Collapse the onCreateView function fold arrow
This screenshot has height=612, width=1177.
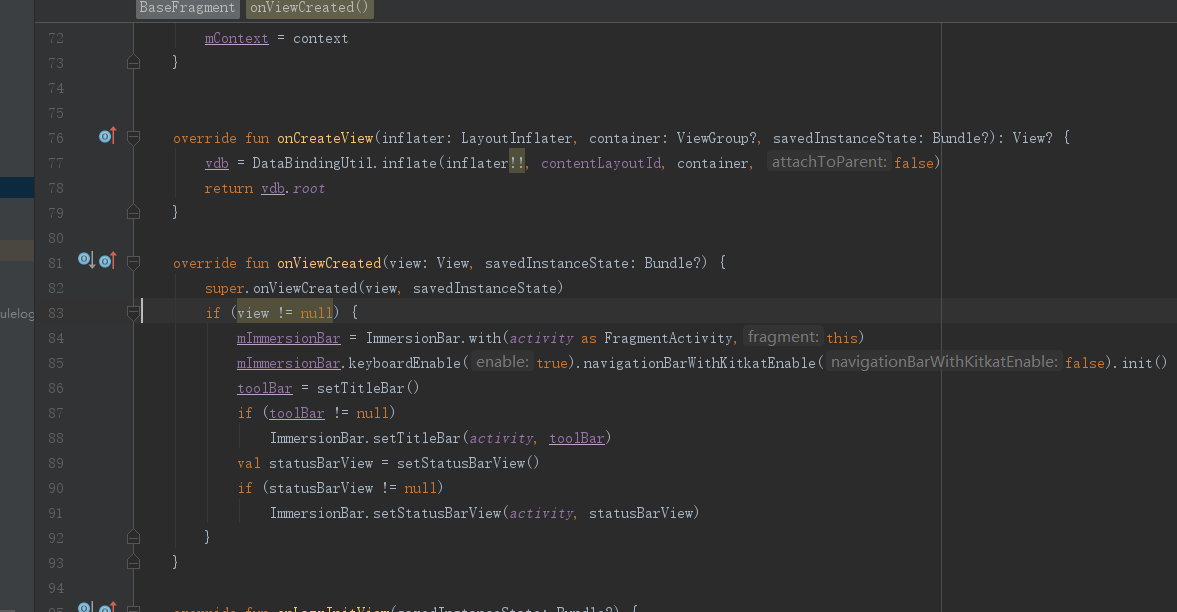133,138
